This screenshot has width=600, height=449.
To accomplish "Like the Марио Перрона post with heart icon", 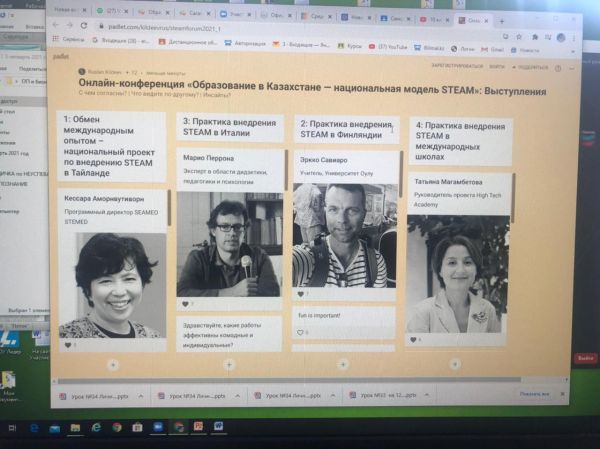I will (184, 303).
